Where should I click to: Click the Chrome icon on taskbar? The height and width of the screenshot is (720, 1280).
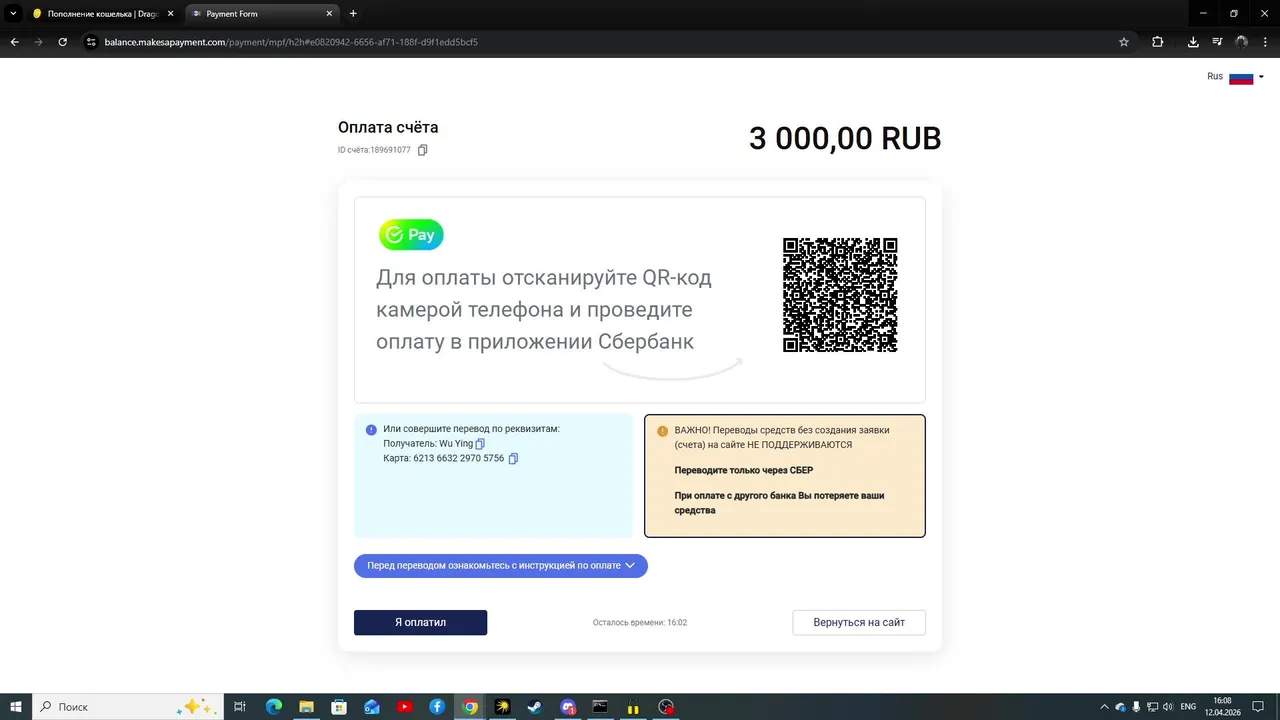(470, 707)
